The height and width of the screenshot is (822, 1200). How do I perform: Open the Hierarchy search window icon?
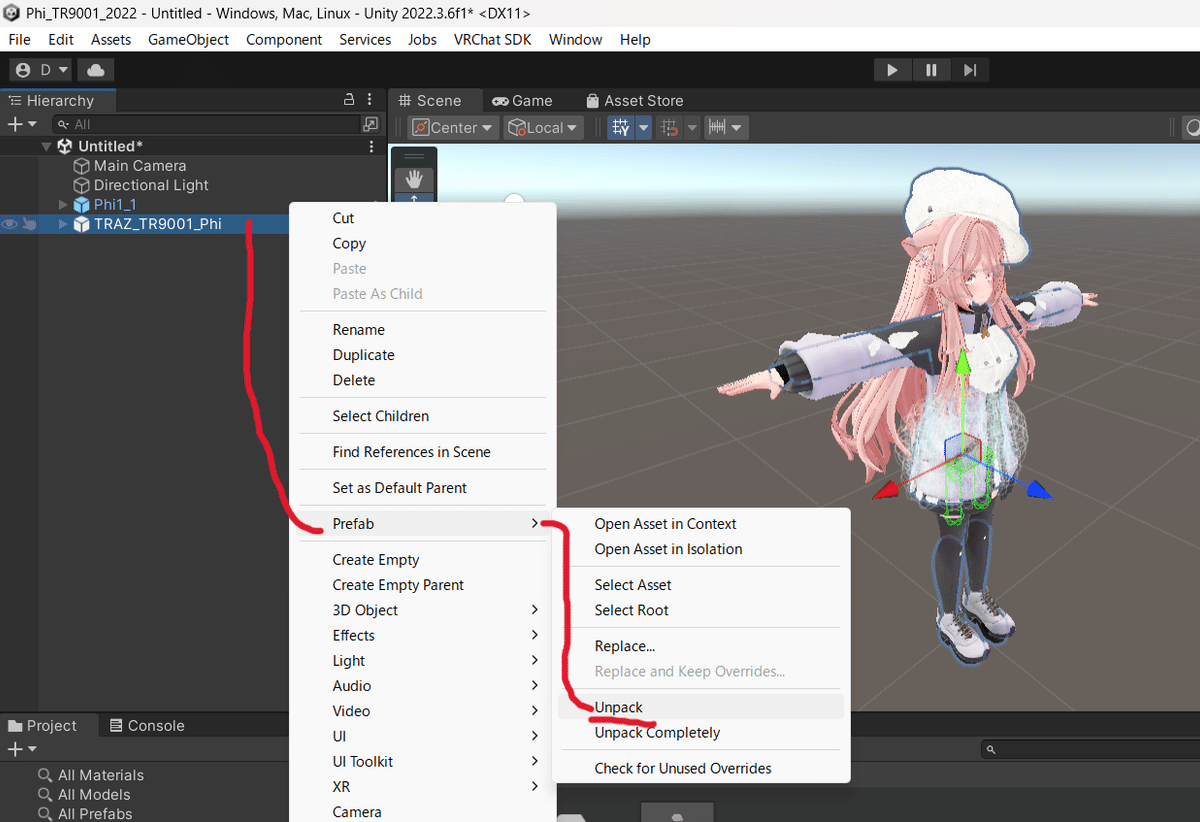pos(371,125)
